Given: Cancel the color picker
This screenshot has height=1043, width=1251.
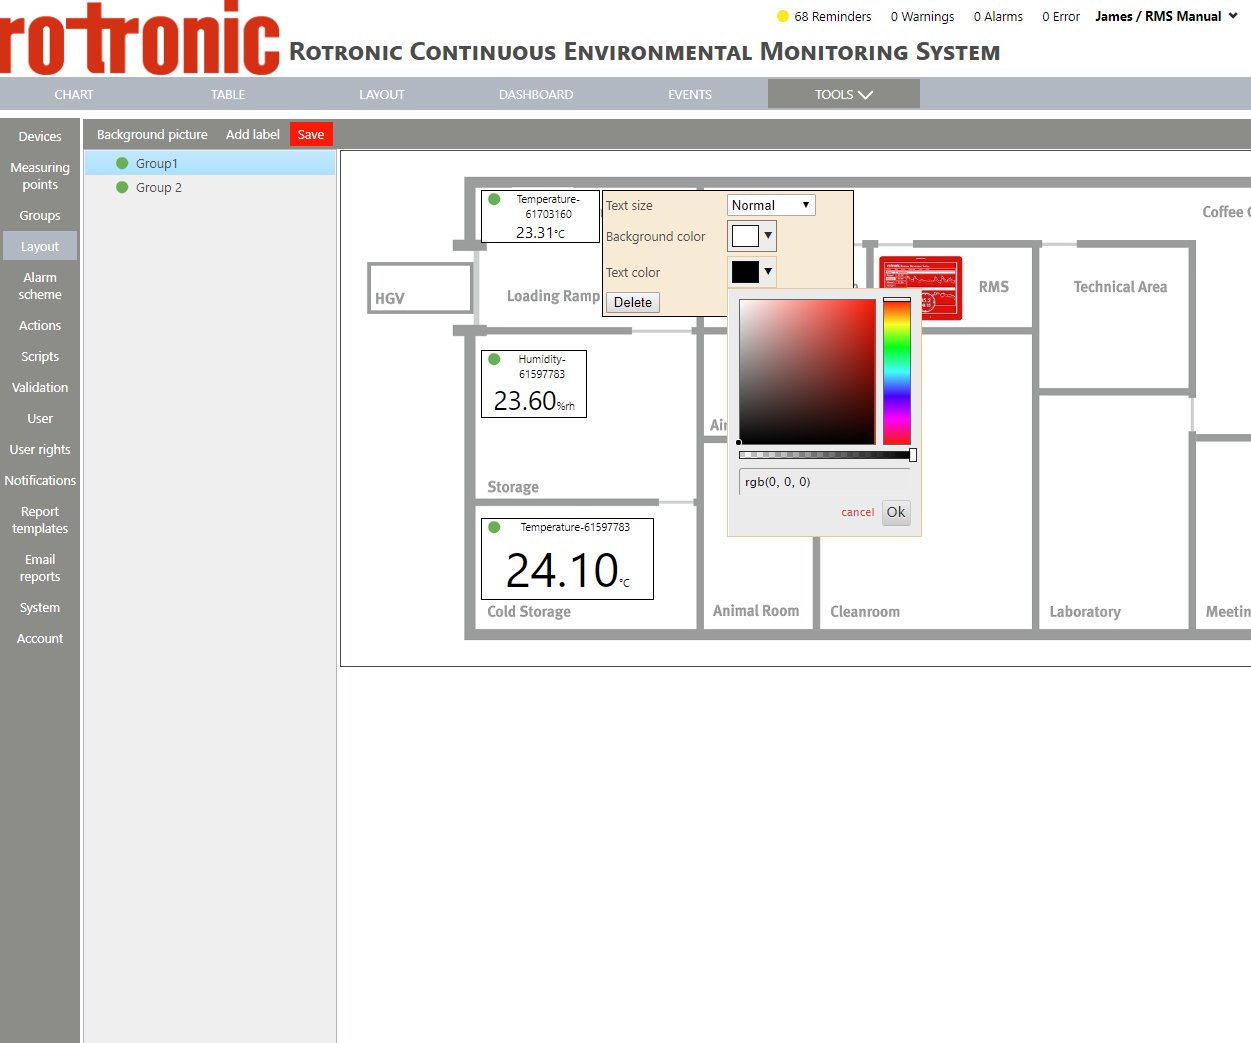Looking at the screenshot, I should coord(858,512).
